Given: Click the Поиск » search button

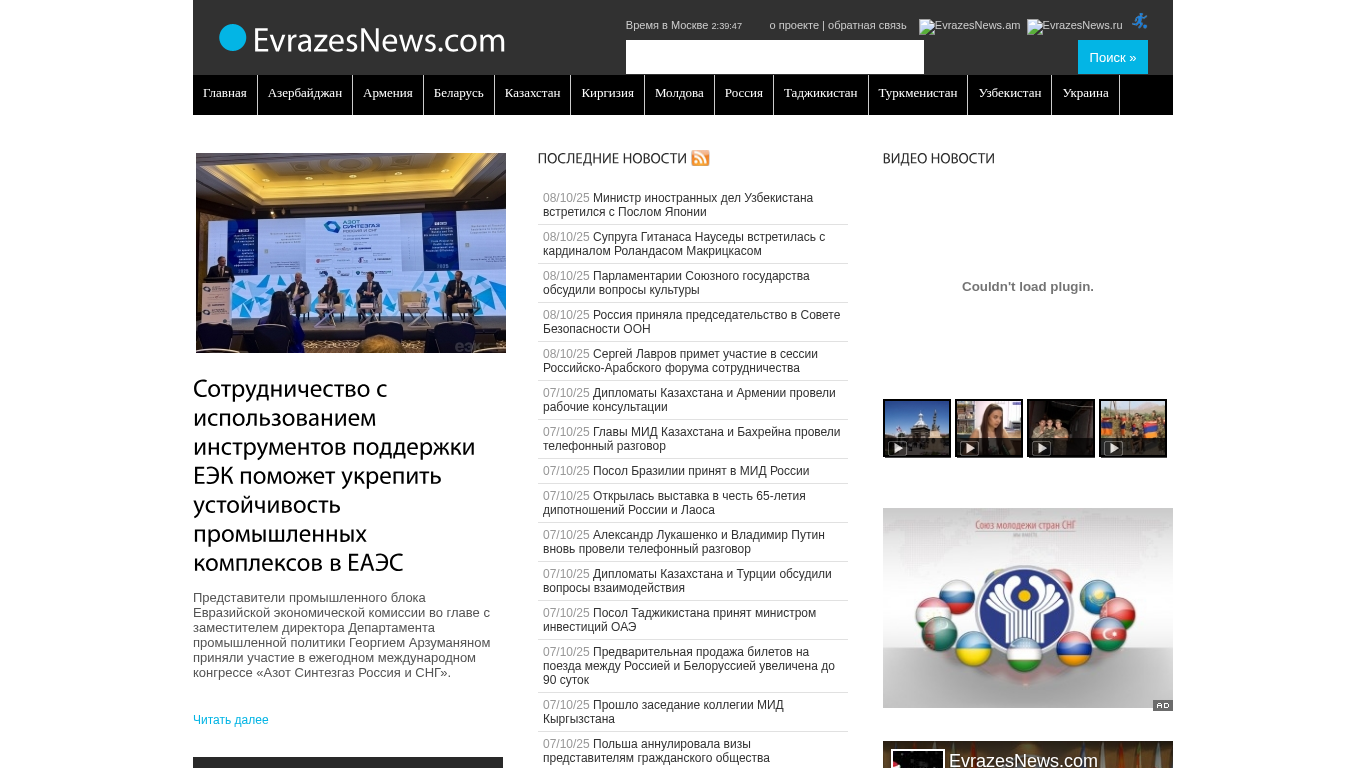Looking at the screenshot, I should (x=1113, y=57).
